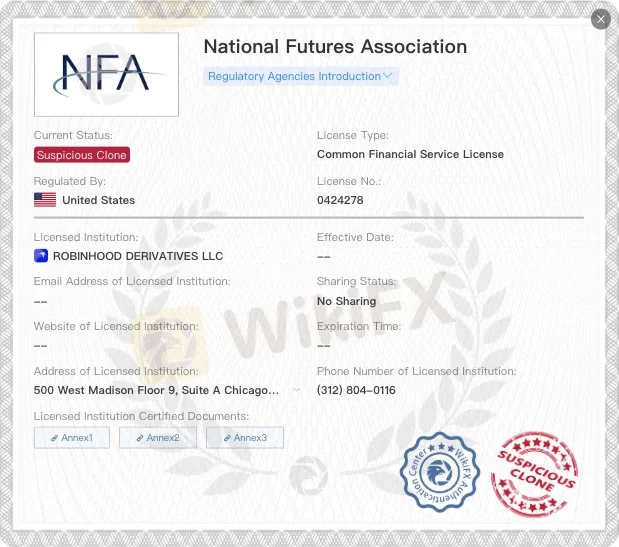Click the NFA logo image
Image resolution: width=619 pixels, height=547 pixels.
(106, 75)
